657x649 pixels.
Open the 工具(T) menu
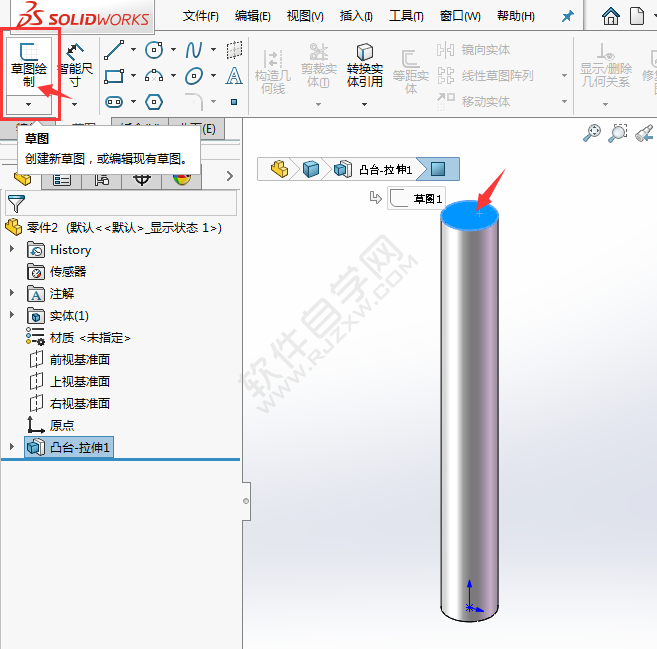[405, 17]
